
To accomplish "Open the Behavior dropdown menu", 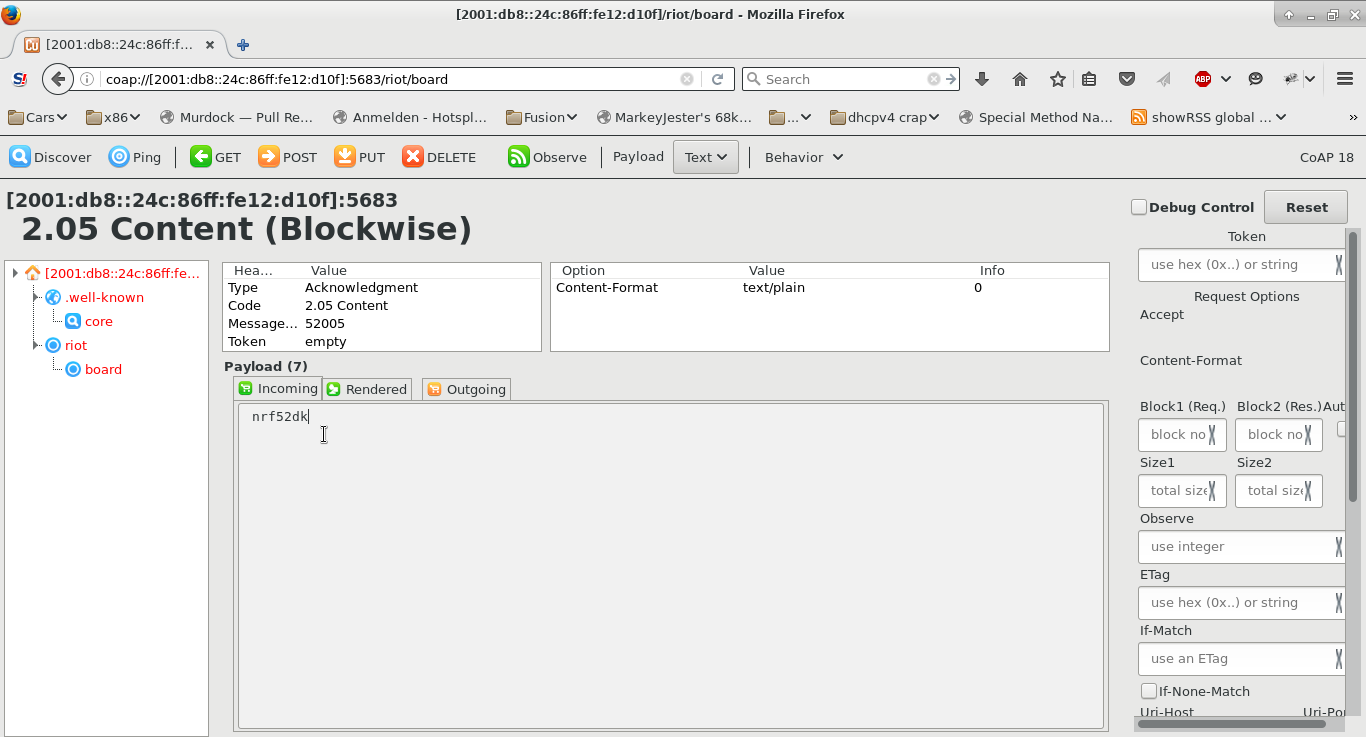I will point(804,157).
